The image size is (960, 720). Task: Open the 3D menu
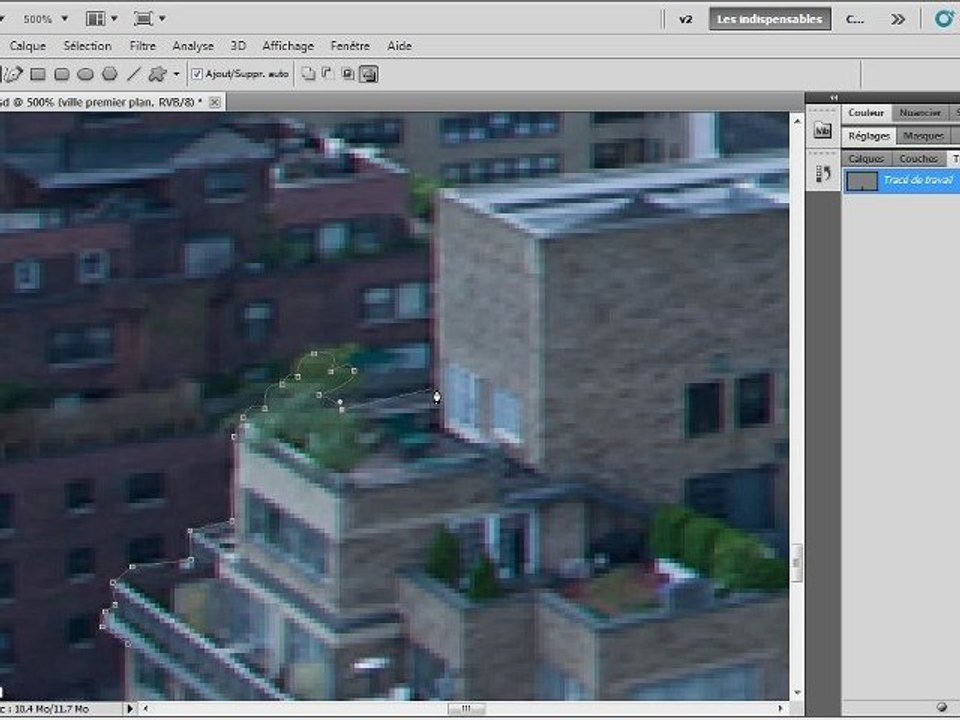pos(238,46)
